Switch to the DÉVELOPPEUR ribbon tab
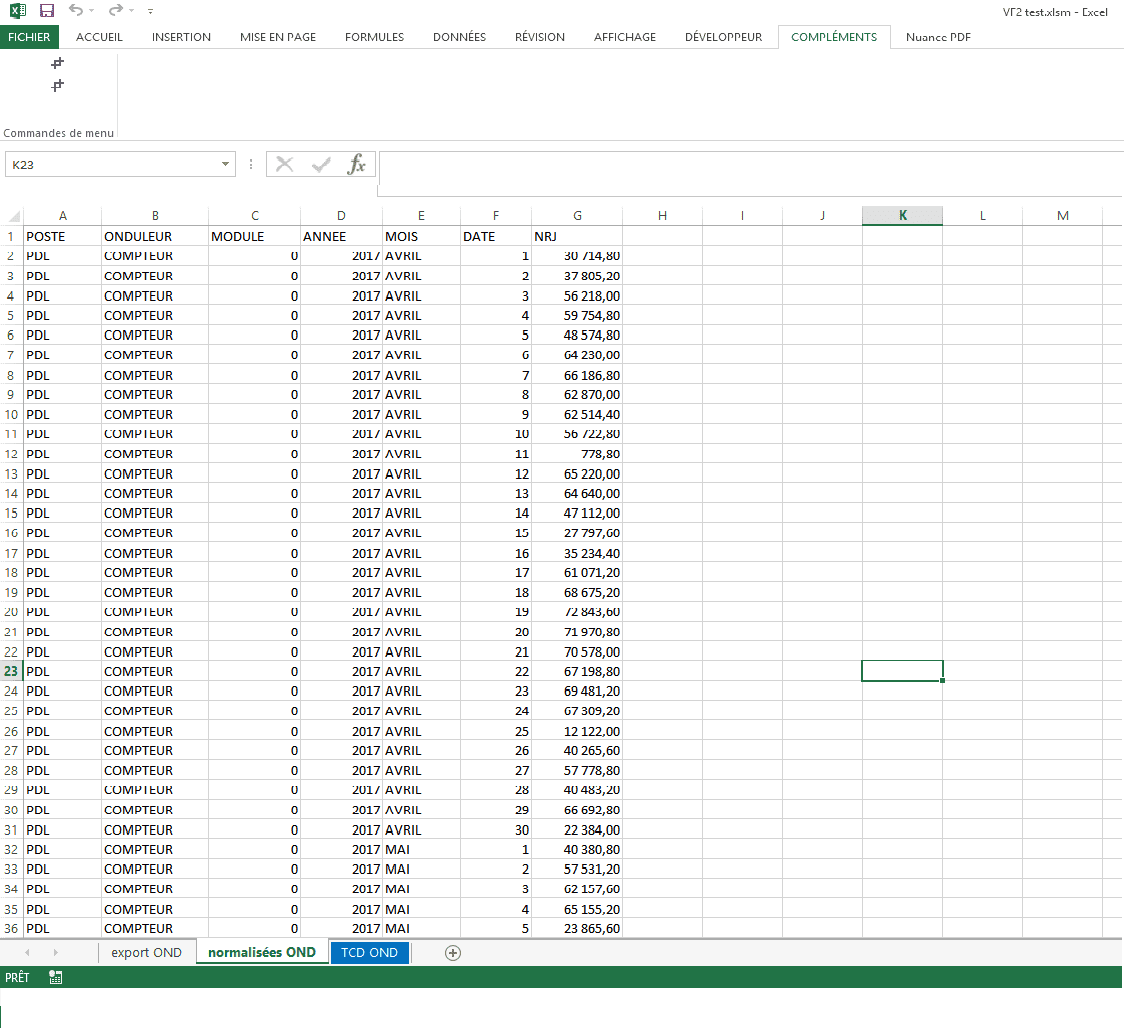Viewport: 1124px width, 1028px height. 723,37
